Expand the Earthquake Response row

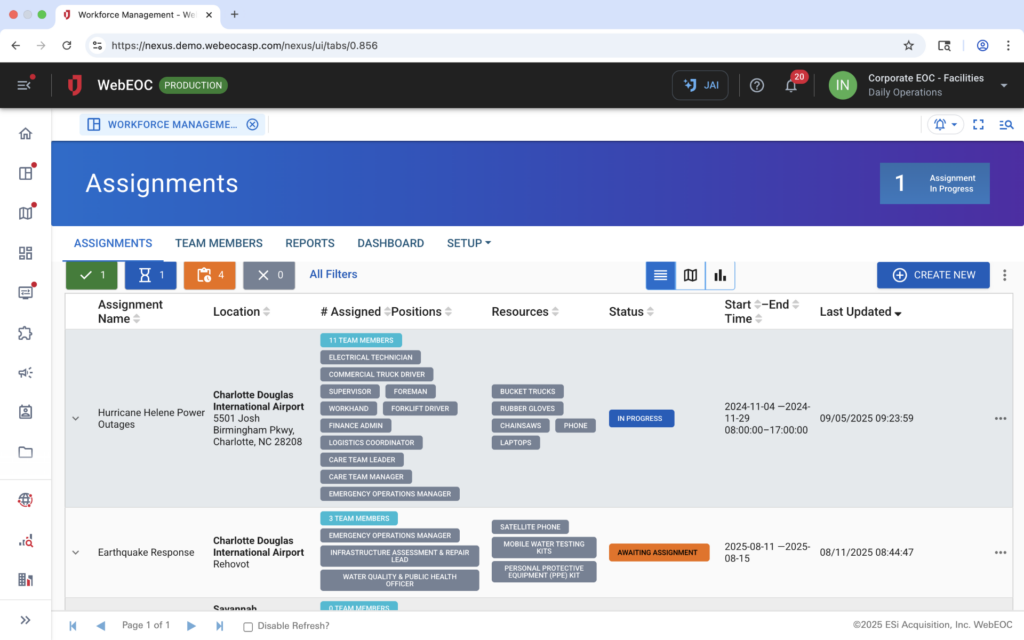76,552
